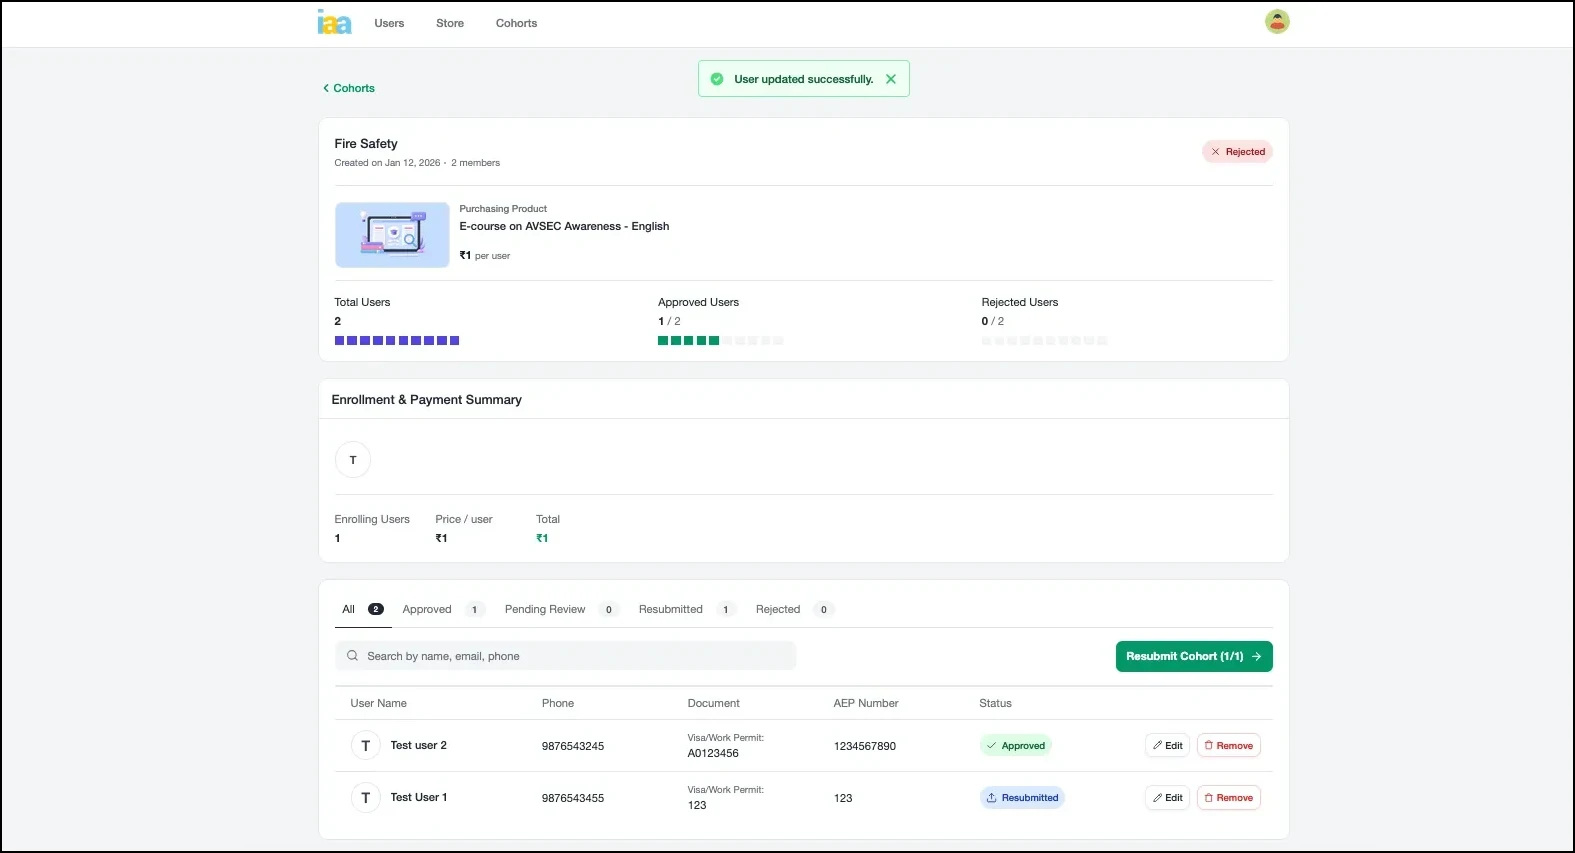Click Test user 2's avatar icon
The width and height of the screenshot is (1575, 853).
pos(366,746)
